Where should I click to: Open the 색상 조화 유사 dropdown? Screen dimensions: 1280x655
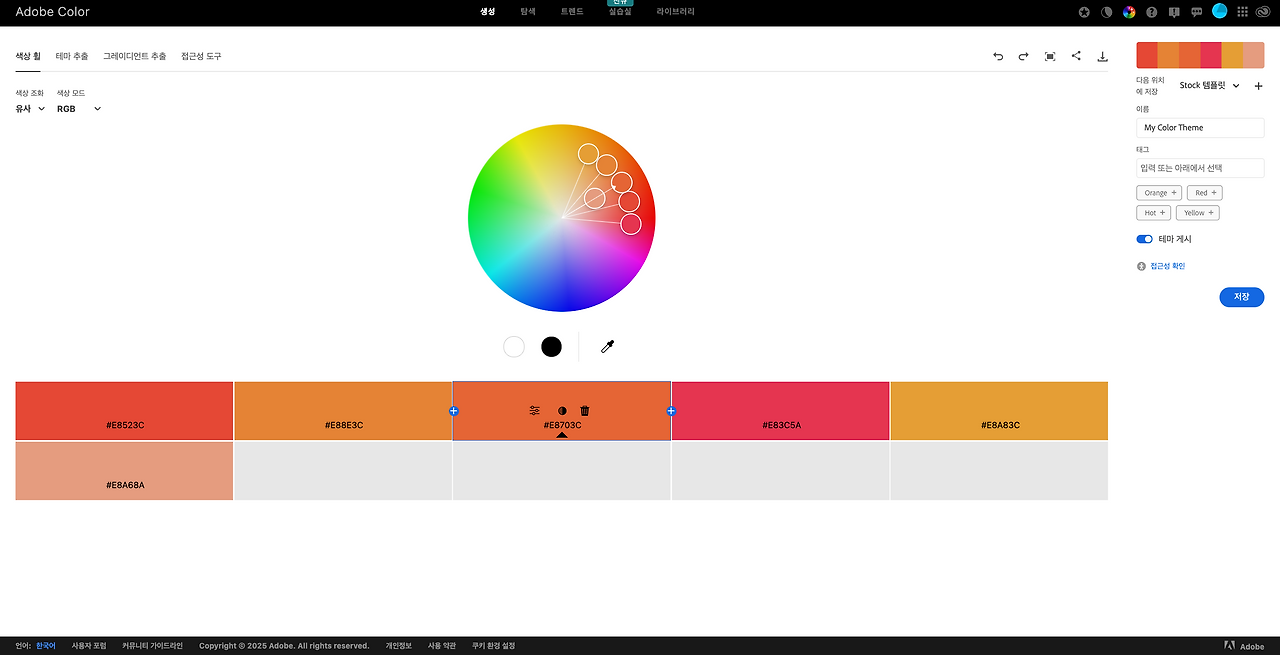30,108
